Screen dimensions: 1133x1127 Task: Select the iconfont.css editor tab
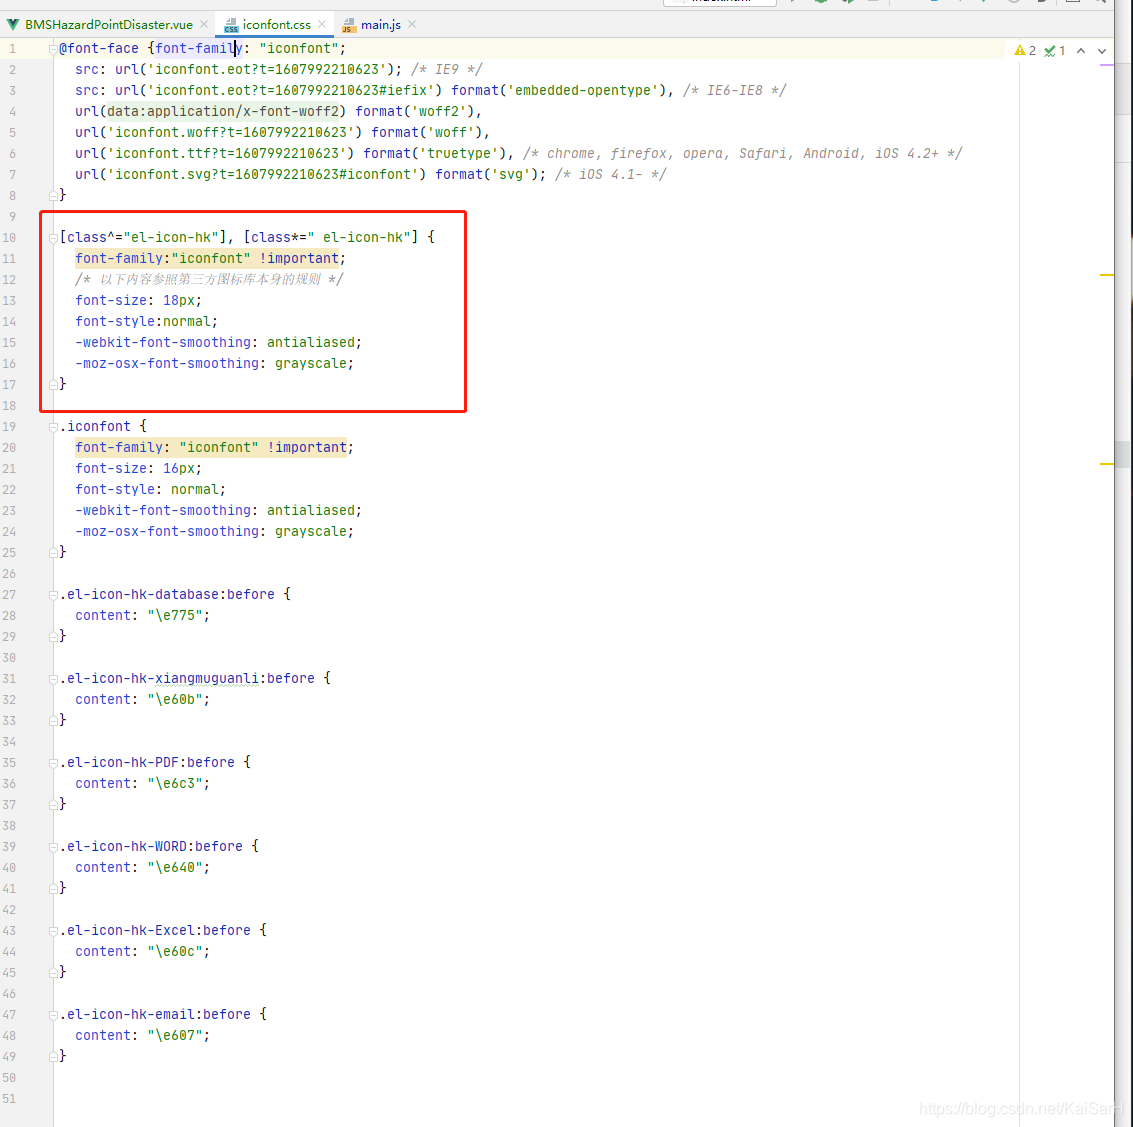tap(276, 25)
